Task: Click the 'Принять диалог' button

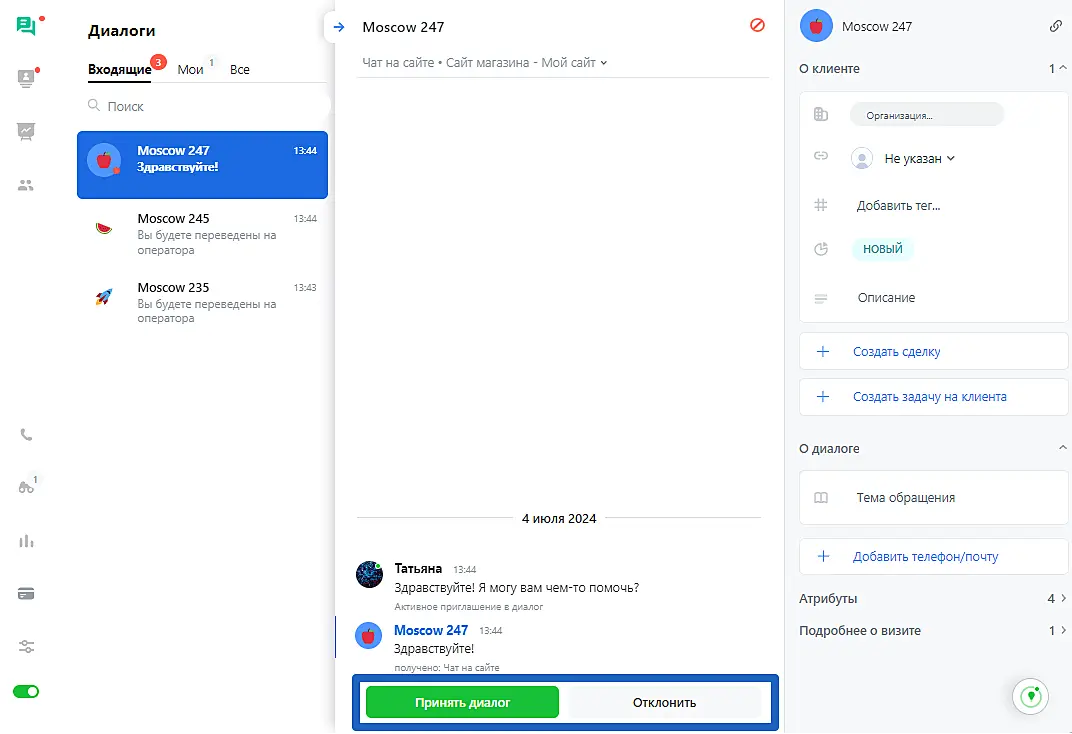Action: click(462, 702)
